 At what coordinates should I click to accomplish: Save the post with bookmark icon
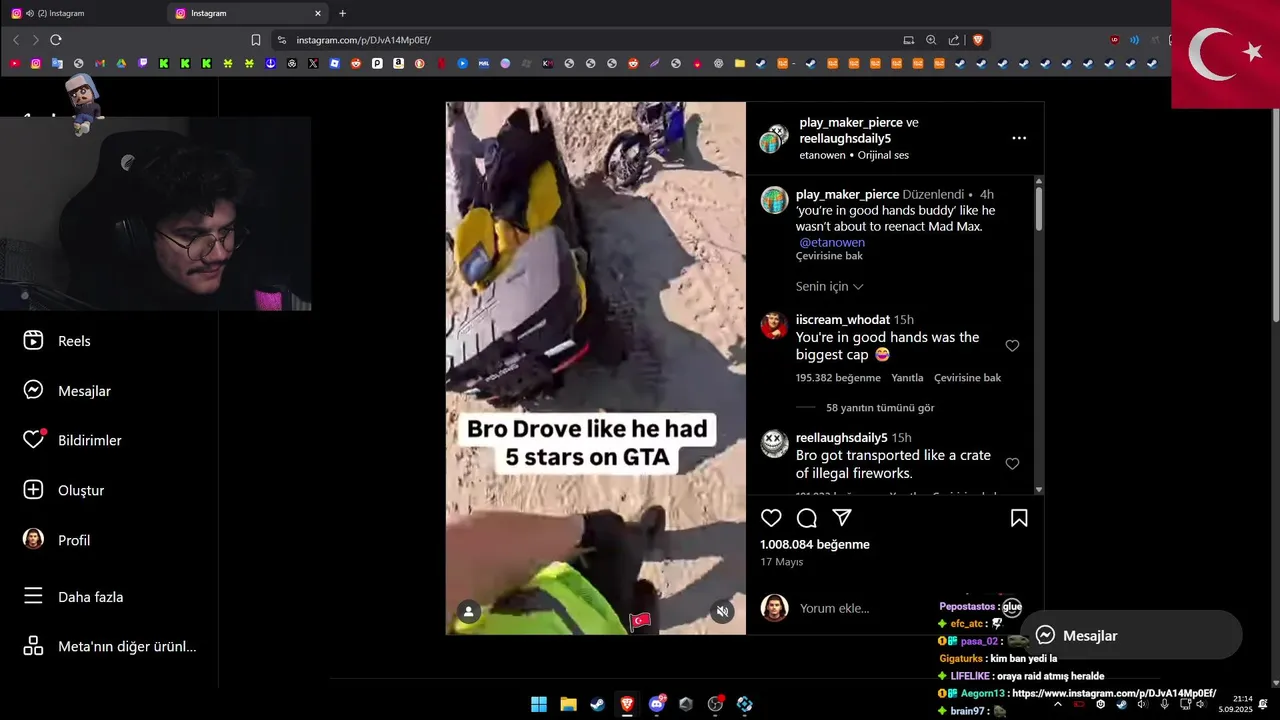pos(1019,518)
